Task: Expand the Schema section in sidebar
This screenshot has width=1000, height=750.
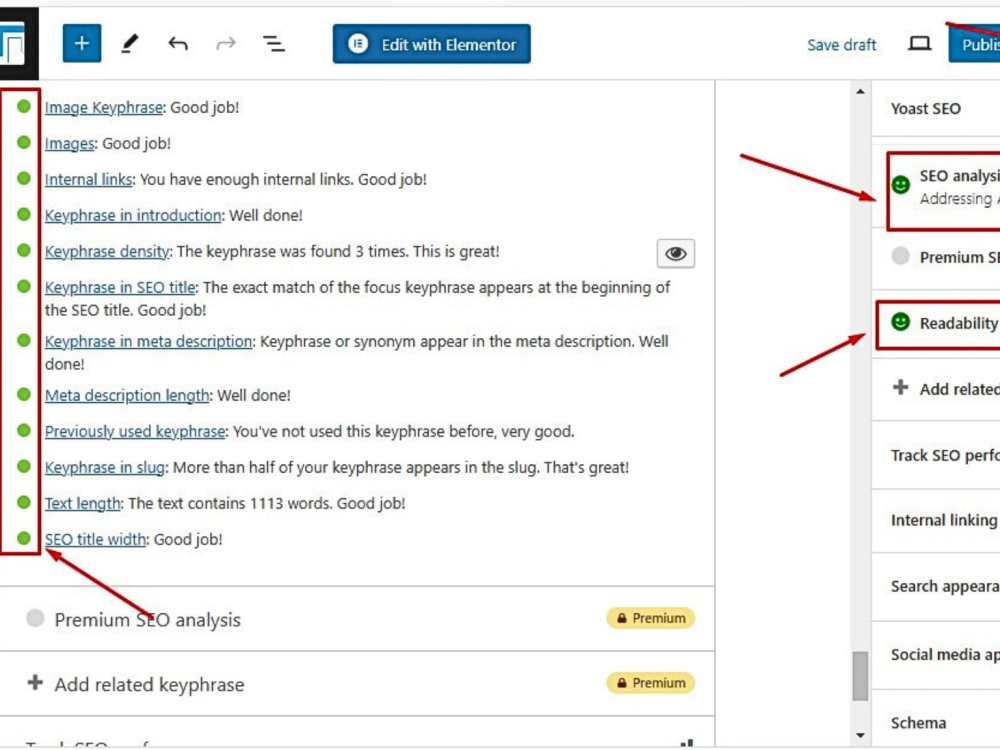Action: [936, 723]
